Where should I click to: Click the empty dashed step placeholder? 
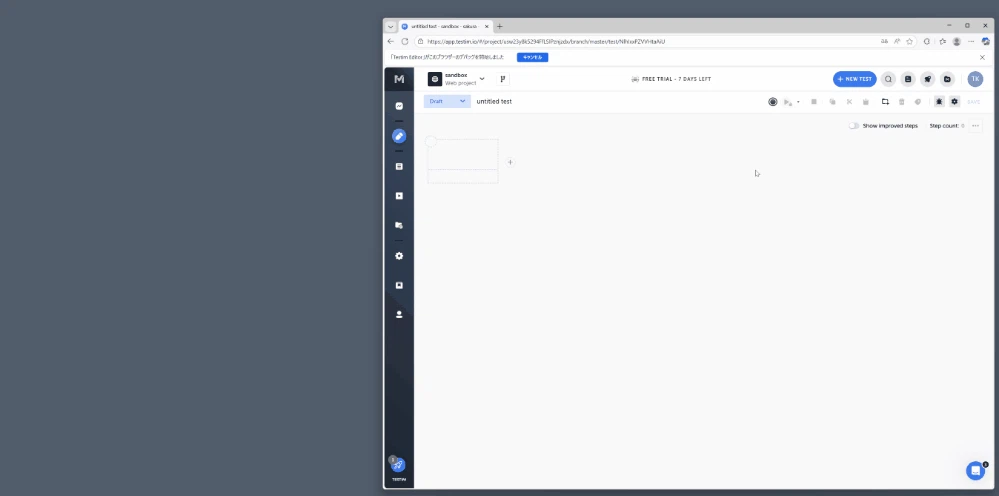(463, 161)
